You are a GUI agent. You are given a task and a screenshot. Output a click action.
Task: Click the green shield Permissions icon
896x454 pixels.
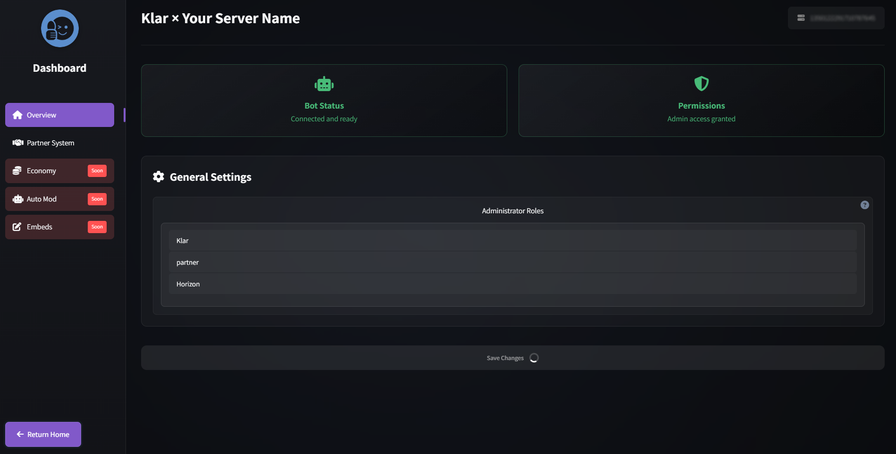(701, 84)
